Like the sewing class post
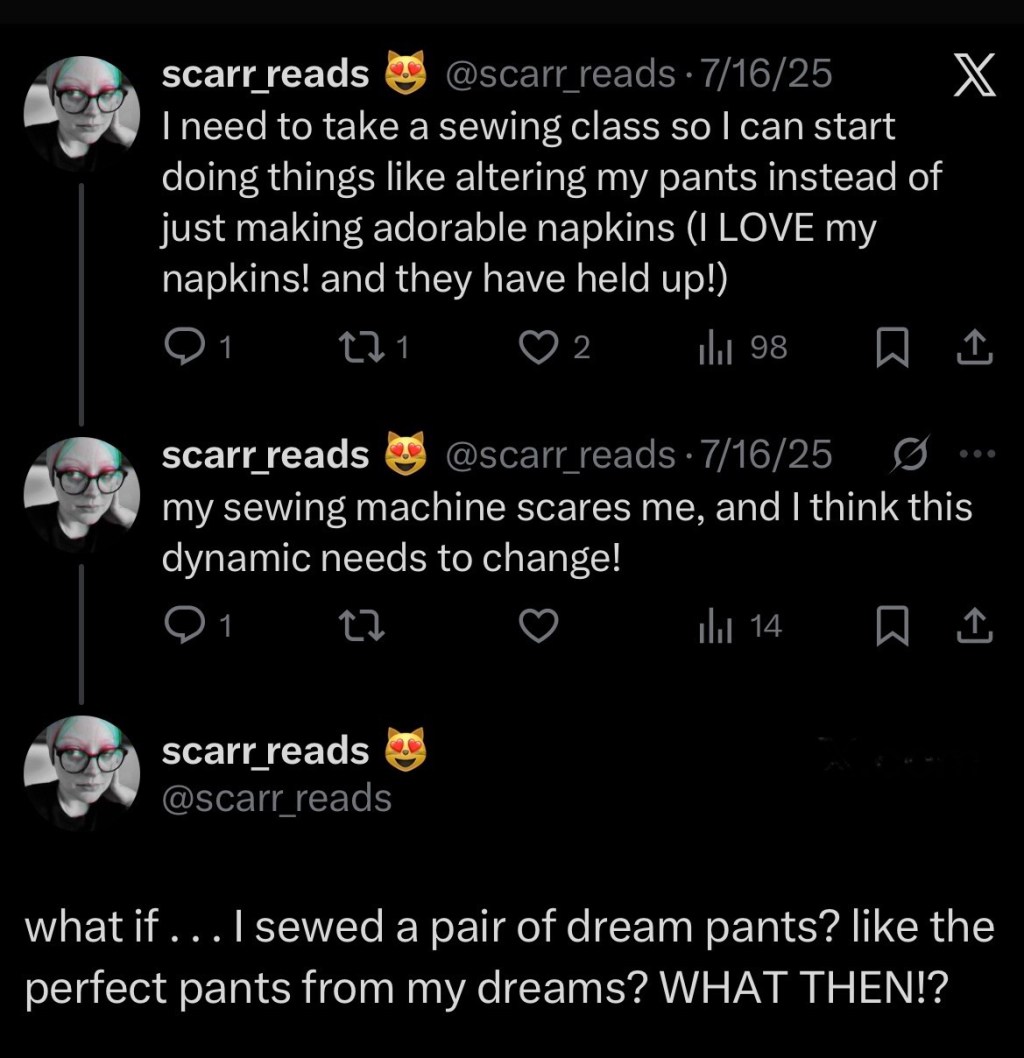This screenshot has width=1024, height=1058. click(541, 347)
